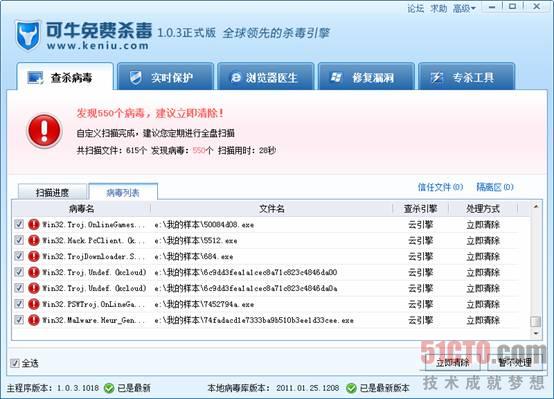The image size is (554, 399).
Task: Sort list by the 文件名 column header
Action: 272,209
